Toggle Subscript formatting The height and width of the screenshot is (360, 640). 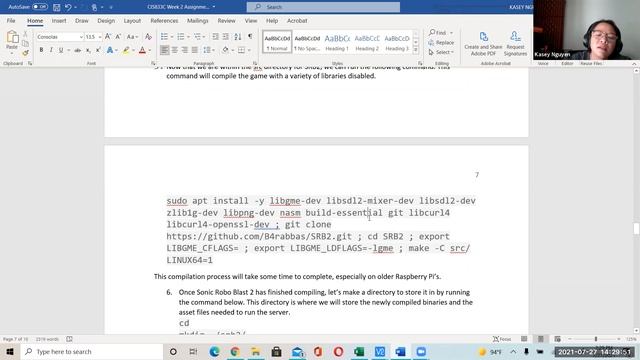pos(88,50)
